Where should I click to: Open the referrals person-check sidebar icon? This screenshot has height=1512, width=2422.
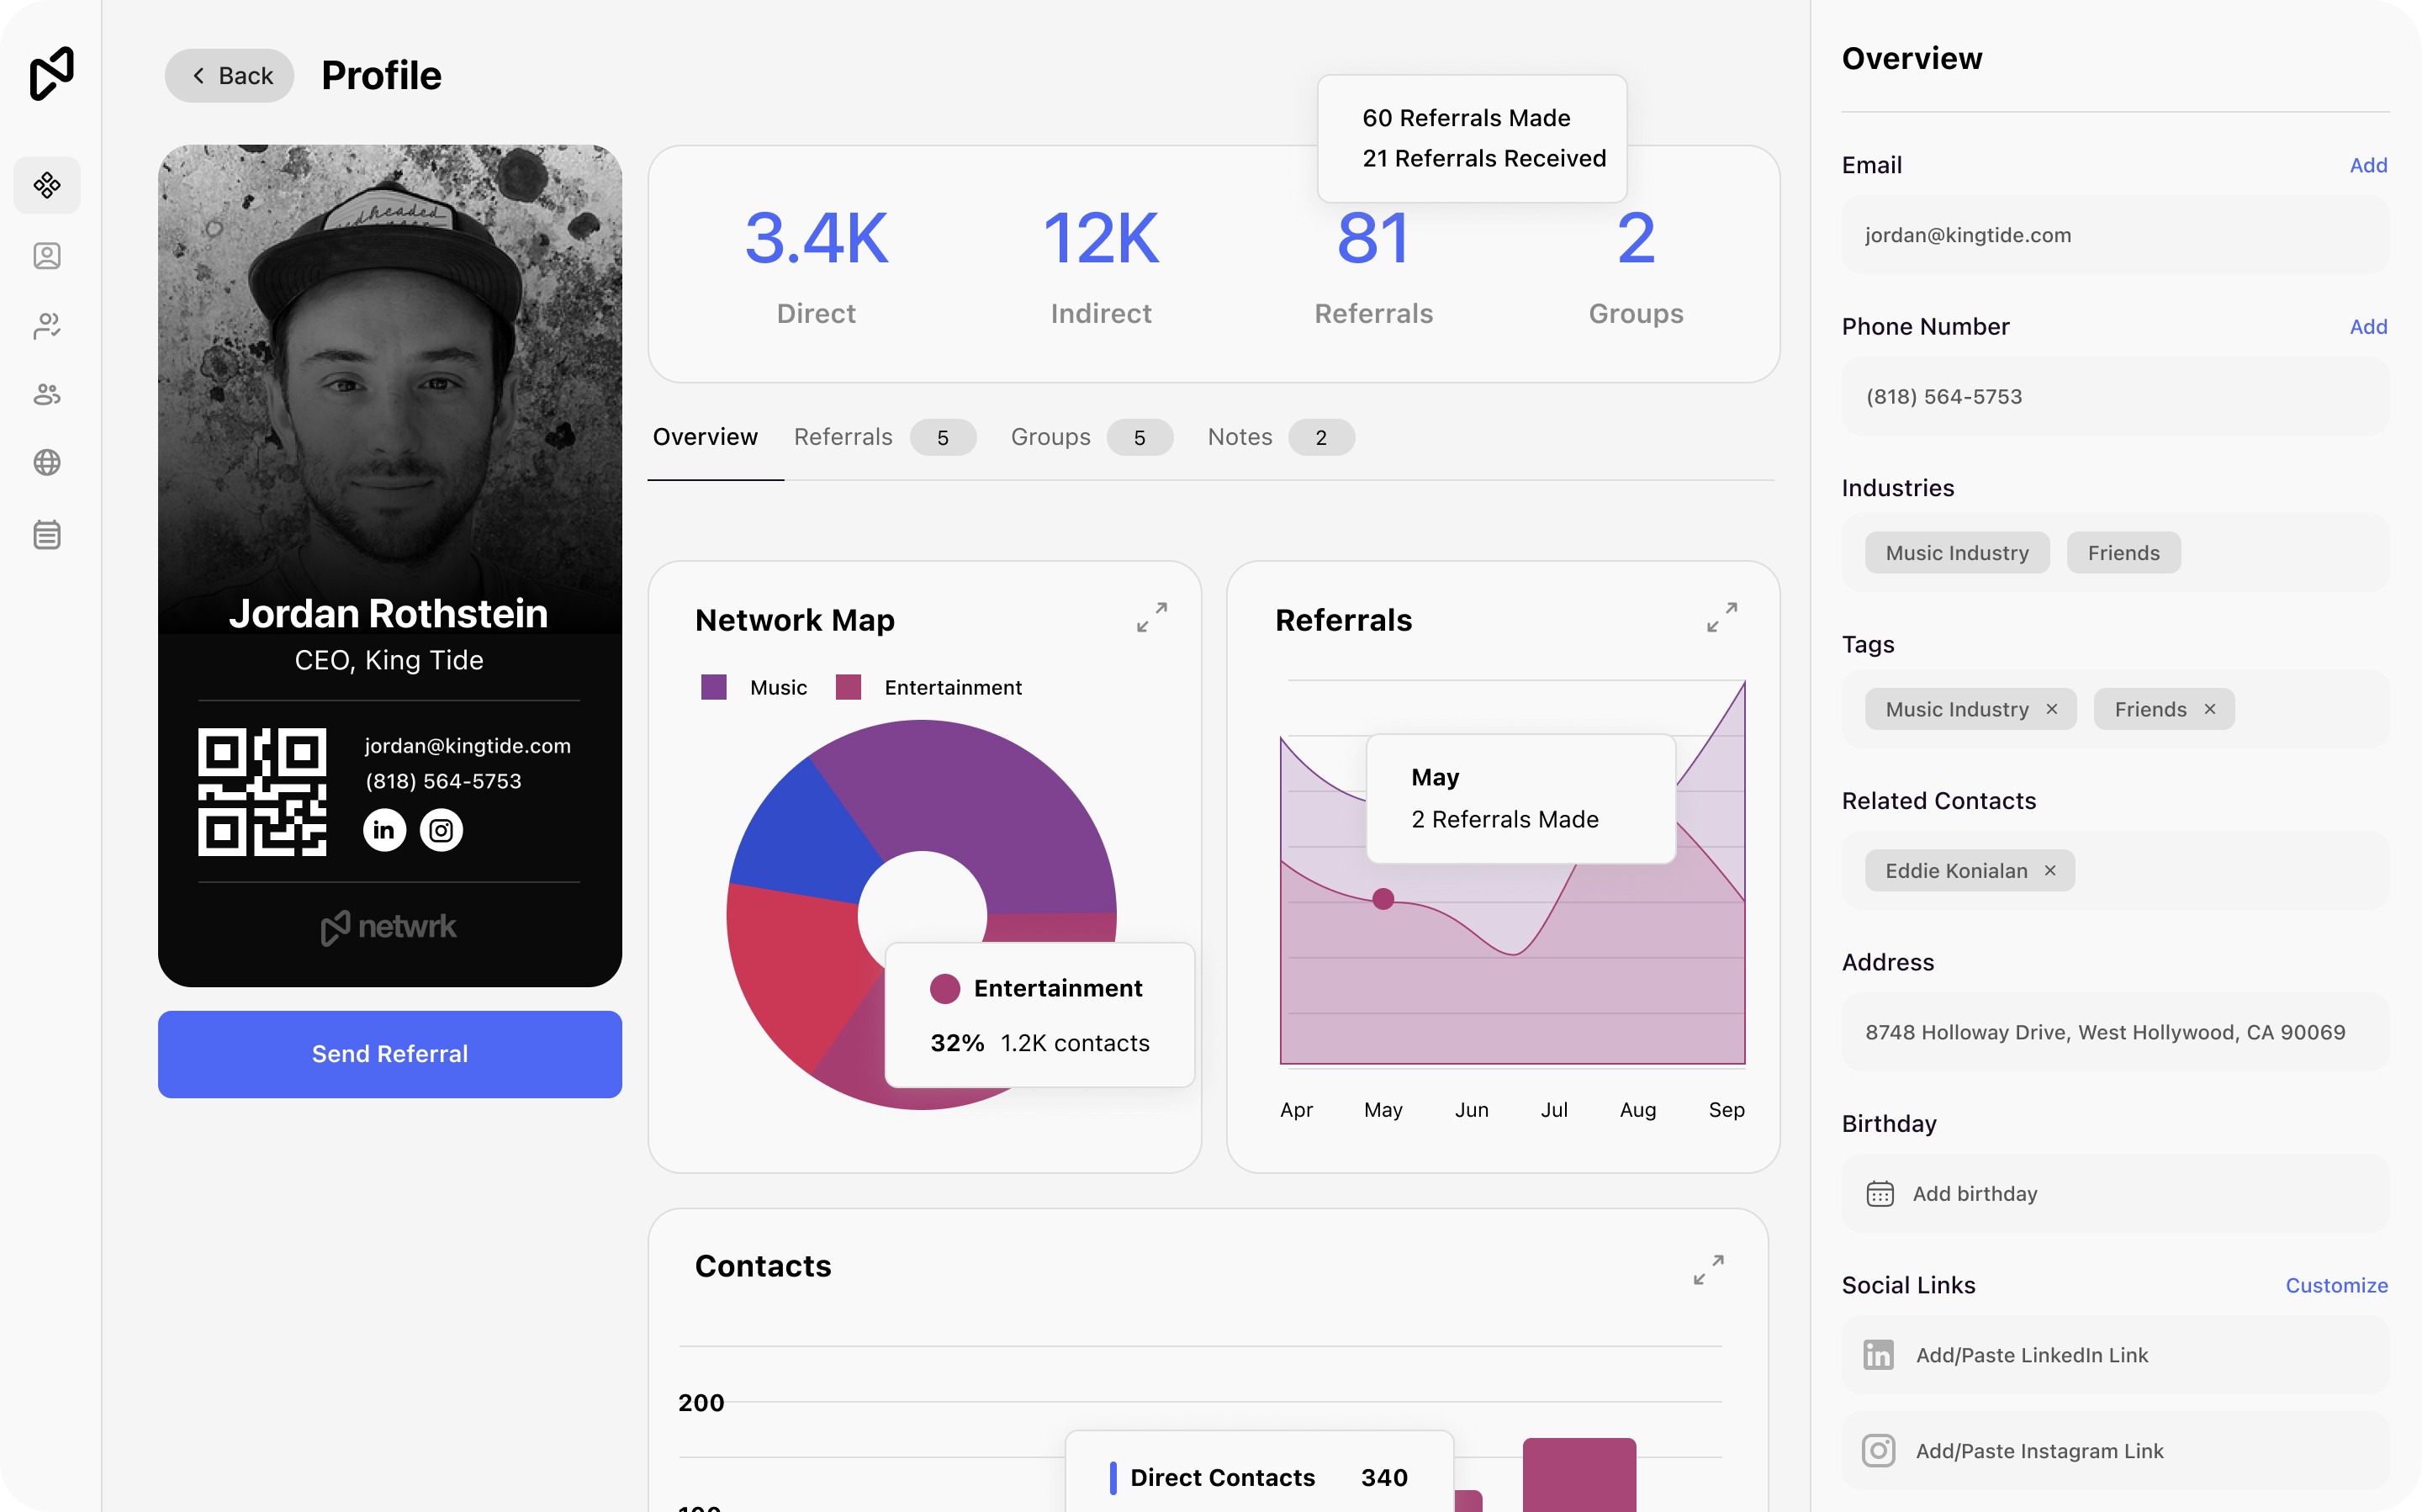point(47,325)
